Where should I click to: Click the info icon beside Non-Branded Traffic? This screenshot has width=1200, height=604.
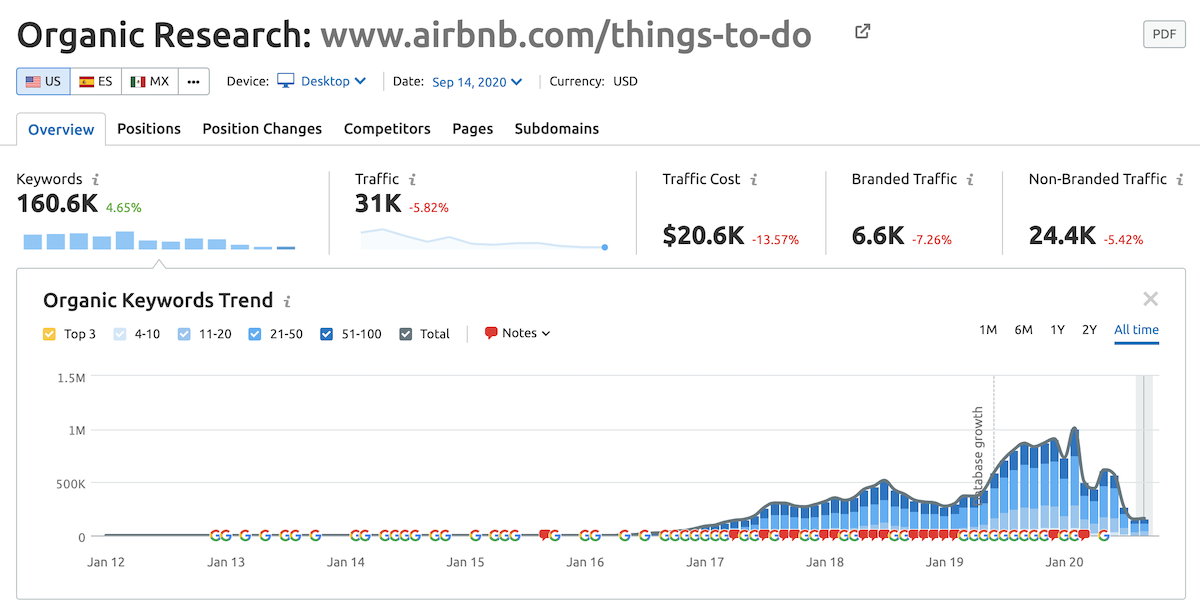coord(1180,180)
